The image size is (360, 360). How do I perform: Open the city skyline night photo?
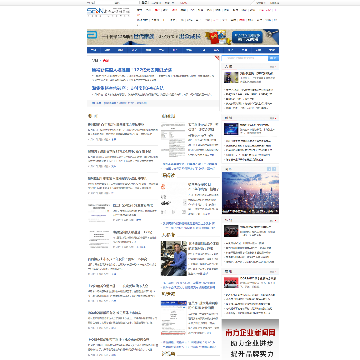point(250,193)
